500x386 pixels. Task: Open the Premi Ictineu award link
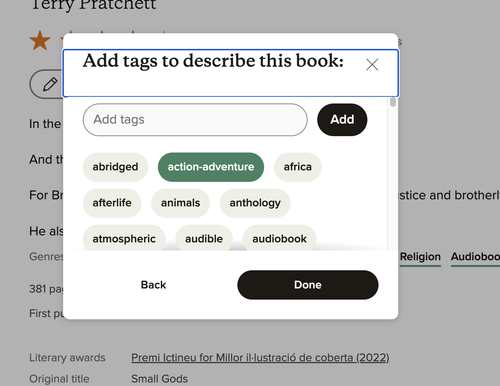[x=260, y=358]
